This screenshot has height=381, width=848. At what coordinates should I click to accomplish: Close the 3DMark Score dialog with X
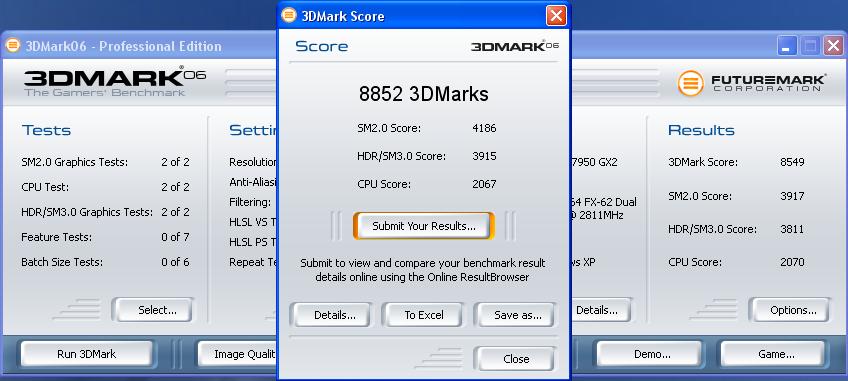tap(556, 16)
